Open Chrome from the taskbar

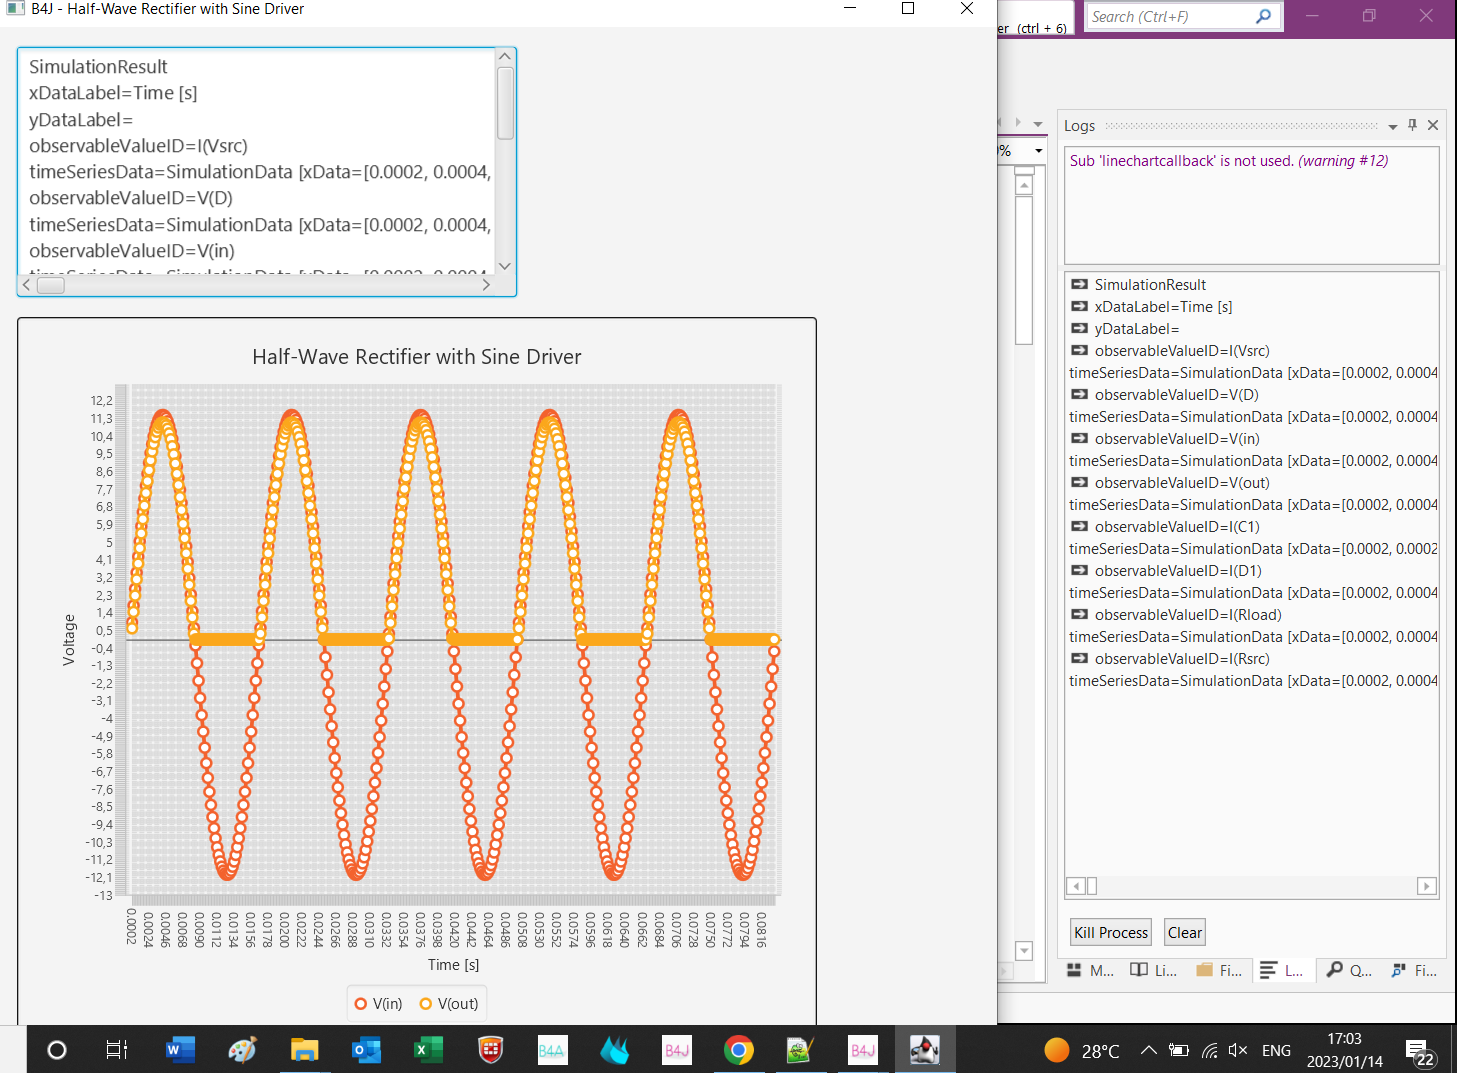click(738, 1049)
